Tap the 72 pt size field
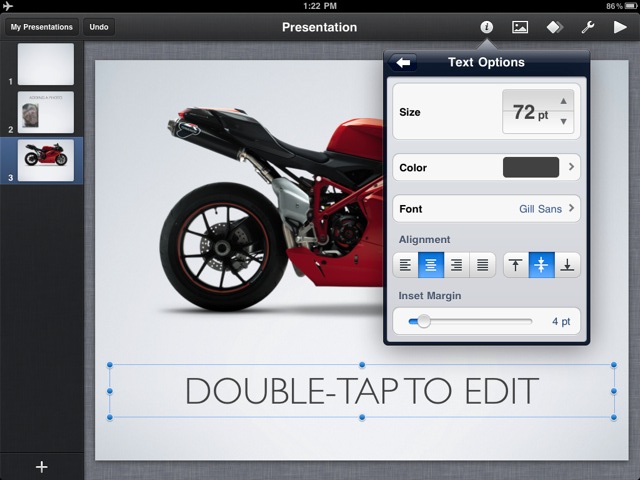Viewport: 640px width, 480px height. pyautogui.click(x=530, y=112)
